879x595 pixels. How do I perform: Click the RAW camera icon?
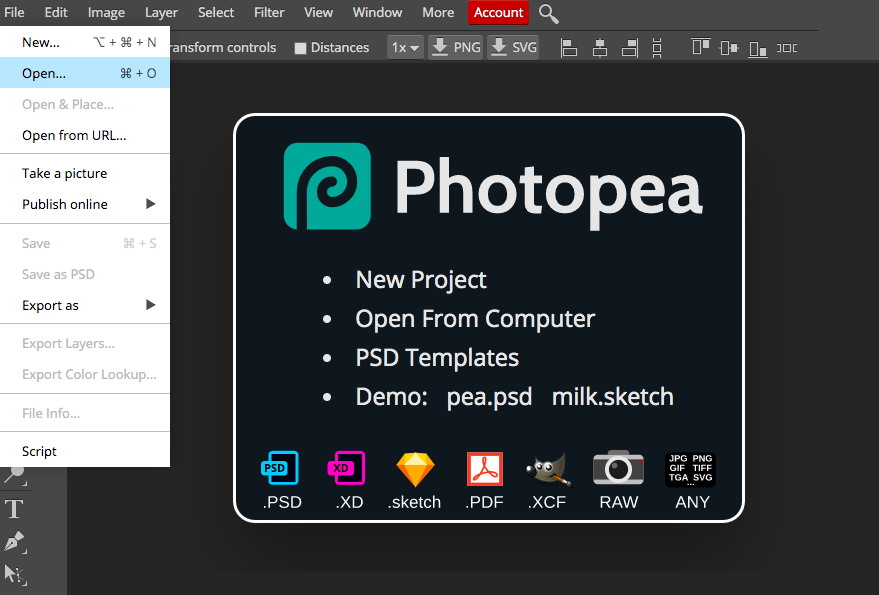pos(618,467)
